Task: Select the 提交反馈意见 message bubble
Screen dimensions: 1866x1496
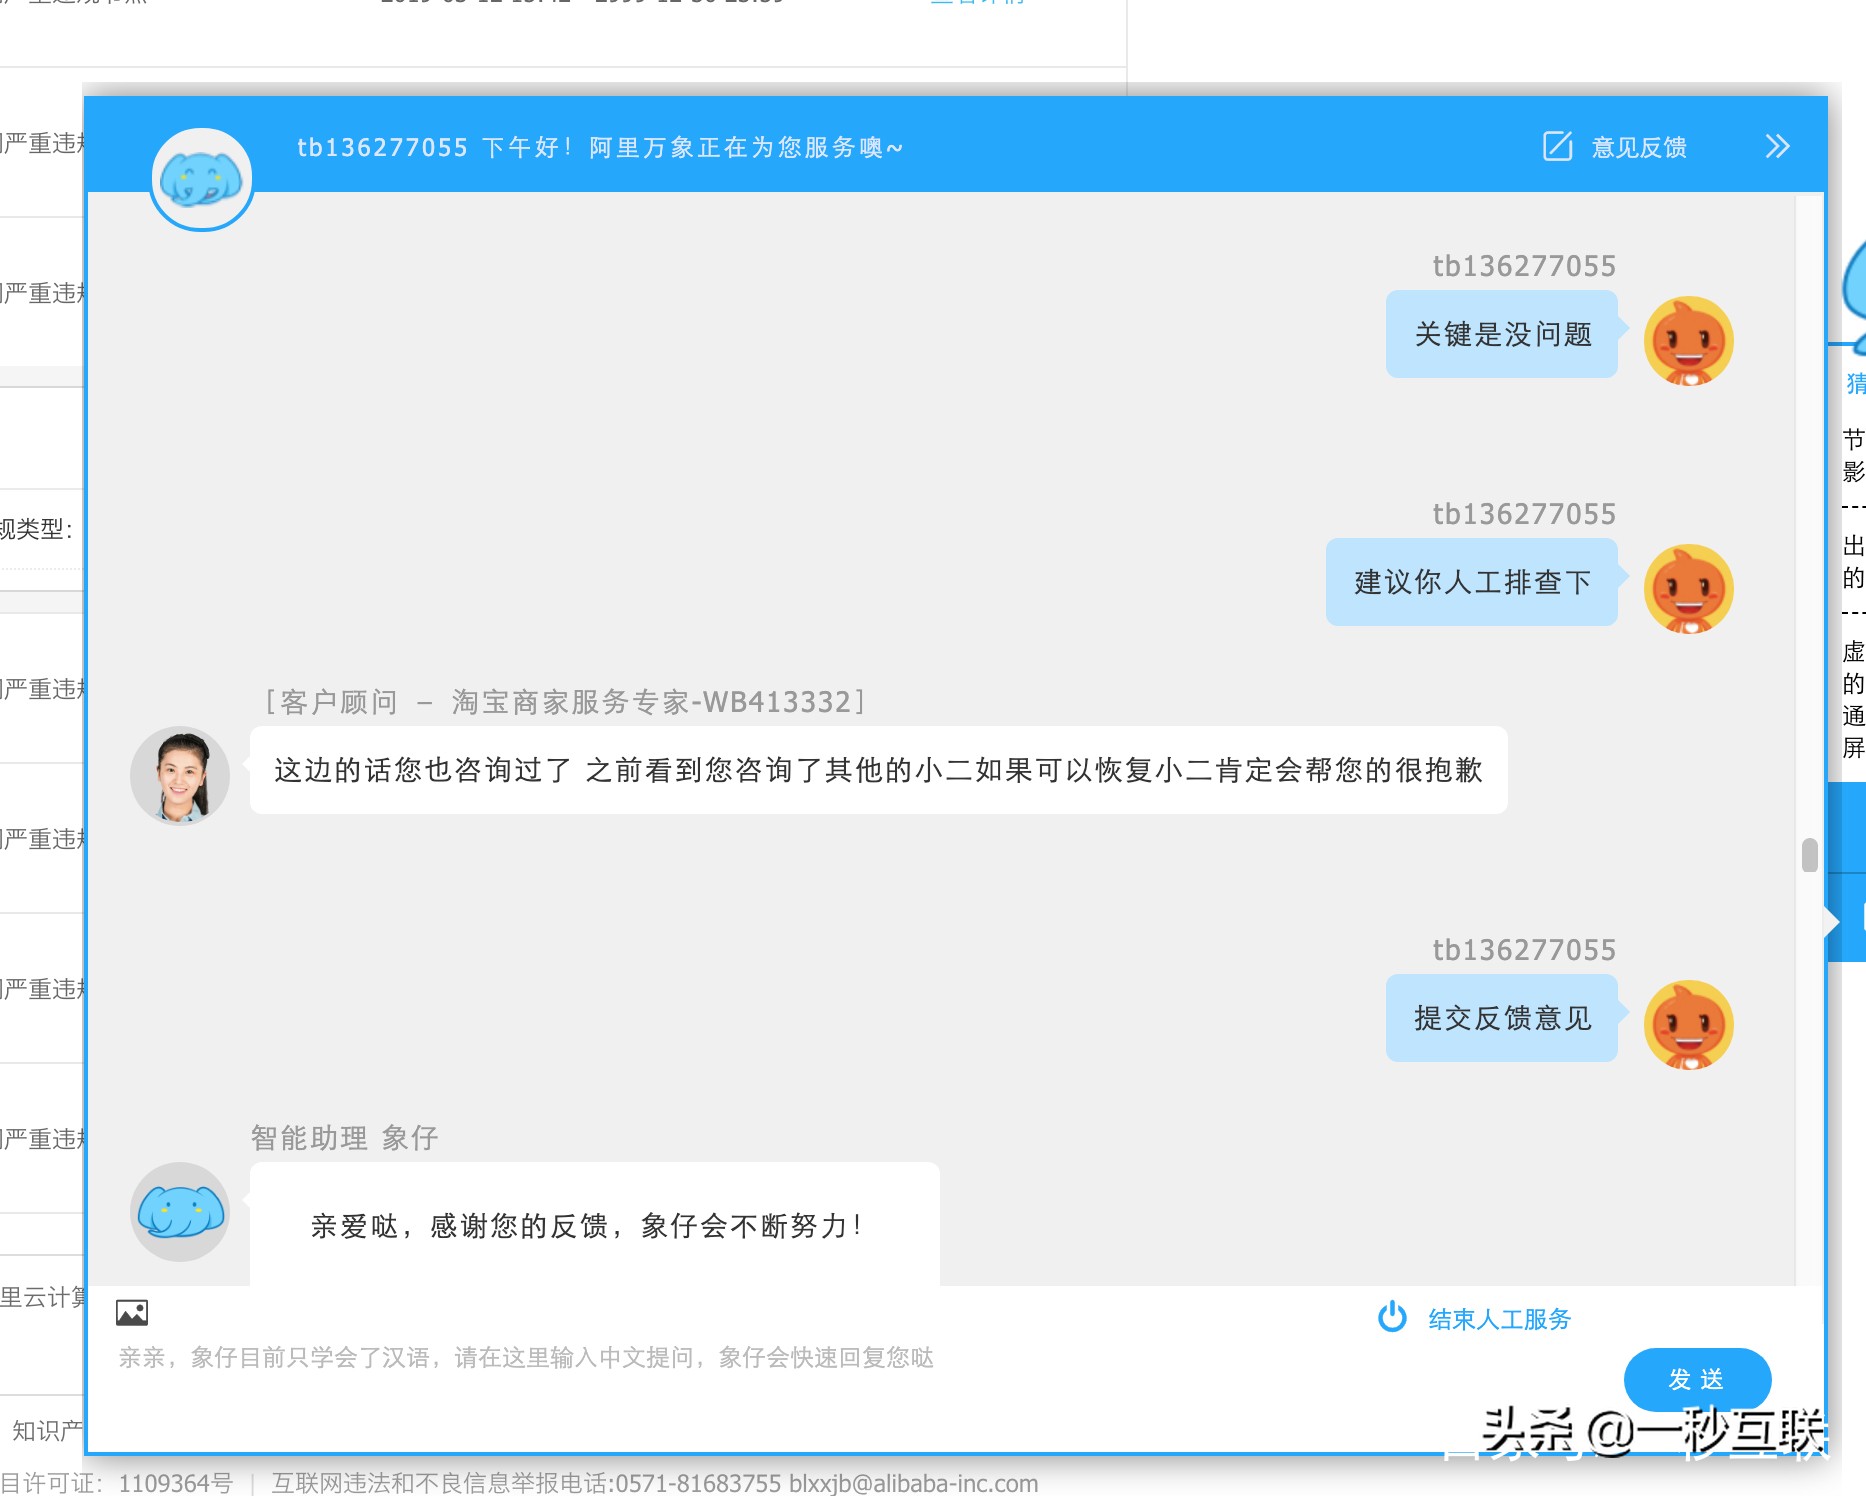Action: (1501, 1018)
